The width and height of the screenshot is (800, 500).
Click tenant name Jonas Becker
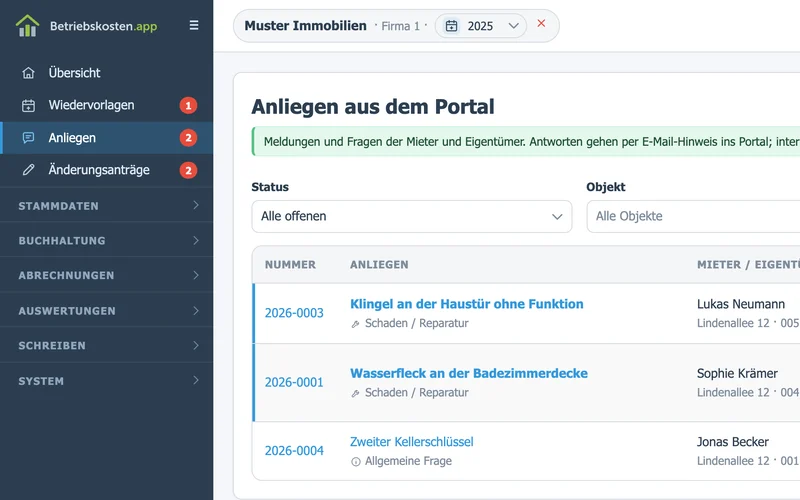tap(733, 442)
